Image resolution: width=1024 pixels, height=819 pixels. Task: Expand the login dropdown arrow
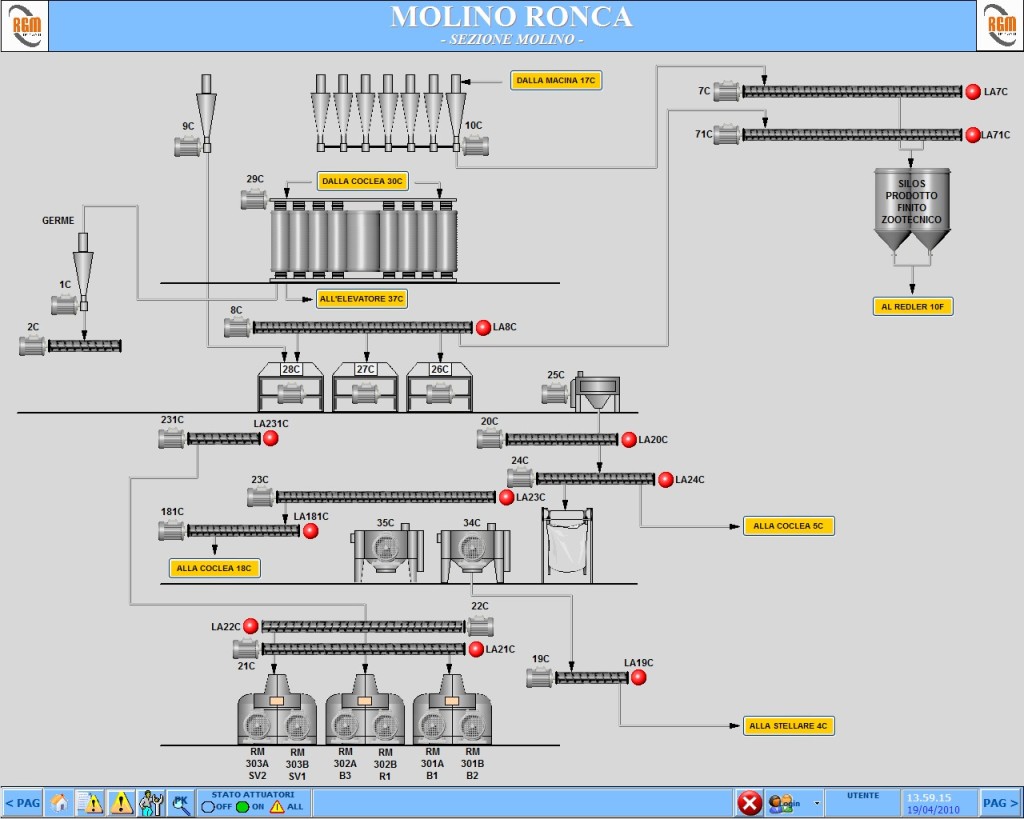[x=816, y=803]
